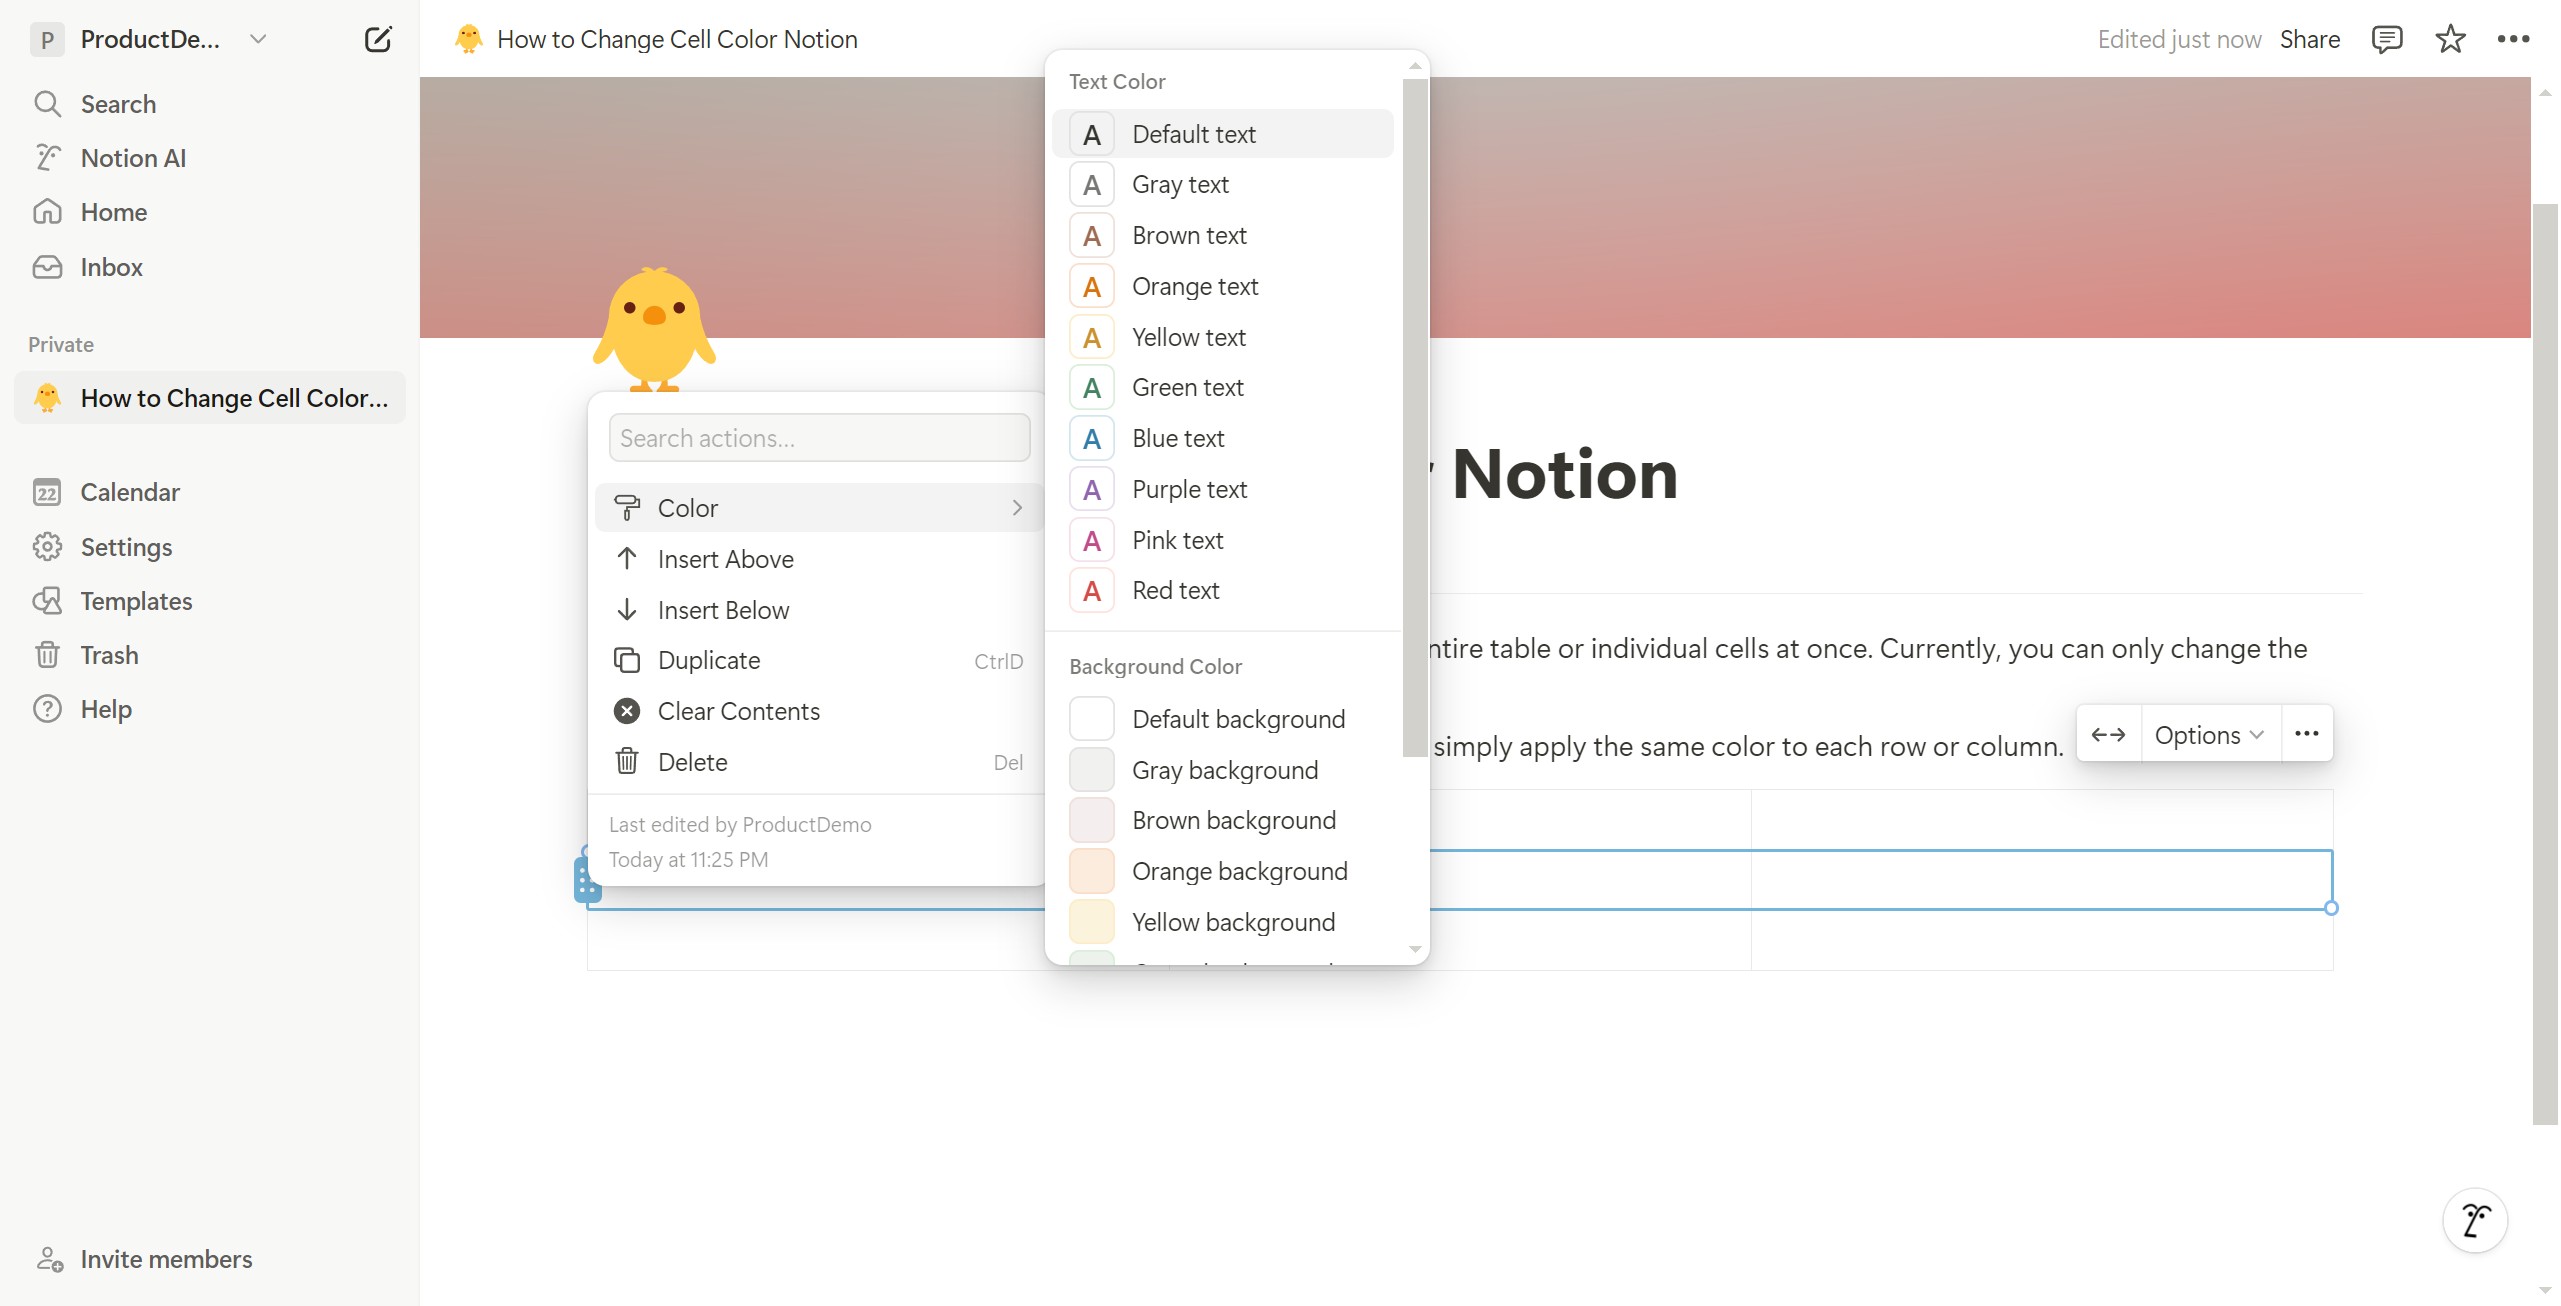Click the row drag handle

point(587,880)
